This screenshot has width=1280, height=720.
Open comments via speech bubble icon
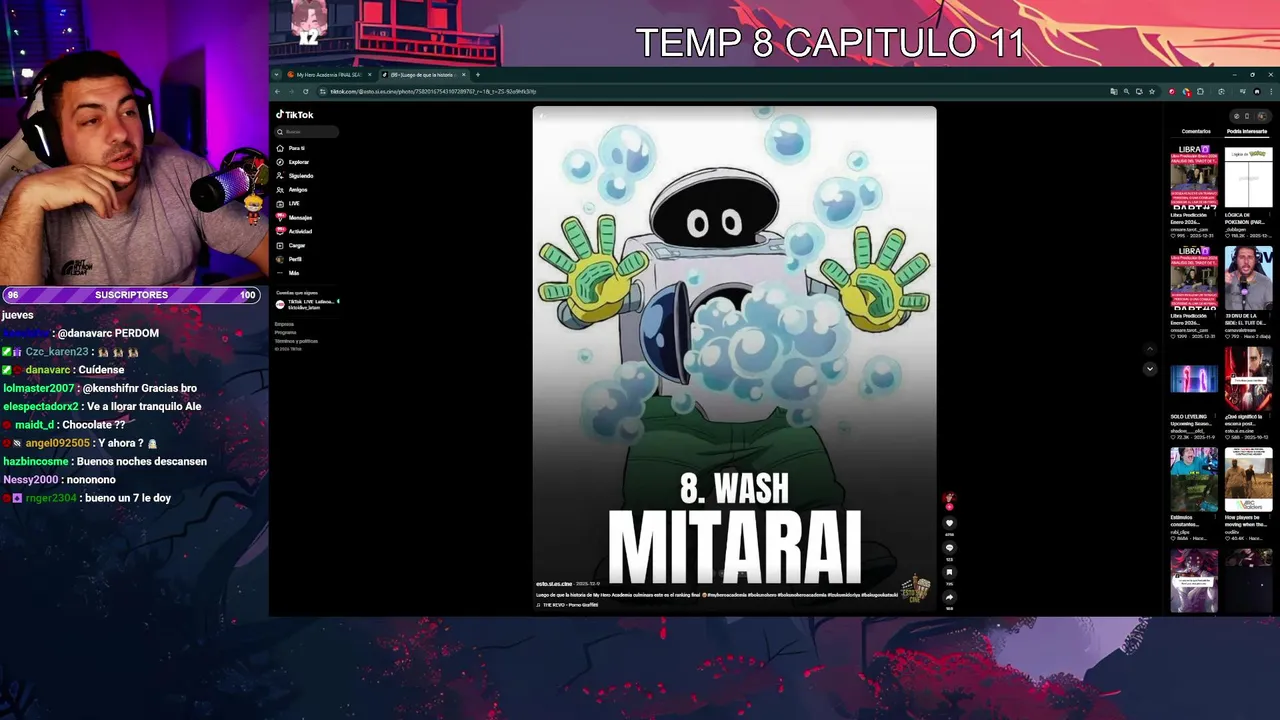950,548
